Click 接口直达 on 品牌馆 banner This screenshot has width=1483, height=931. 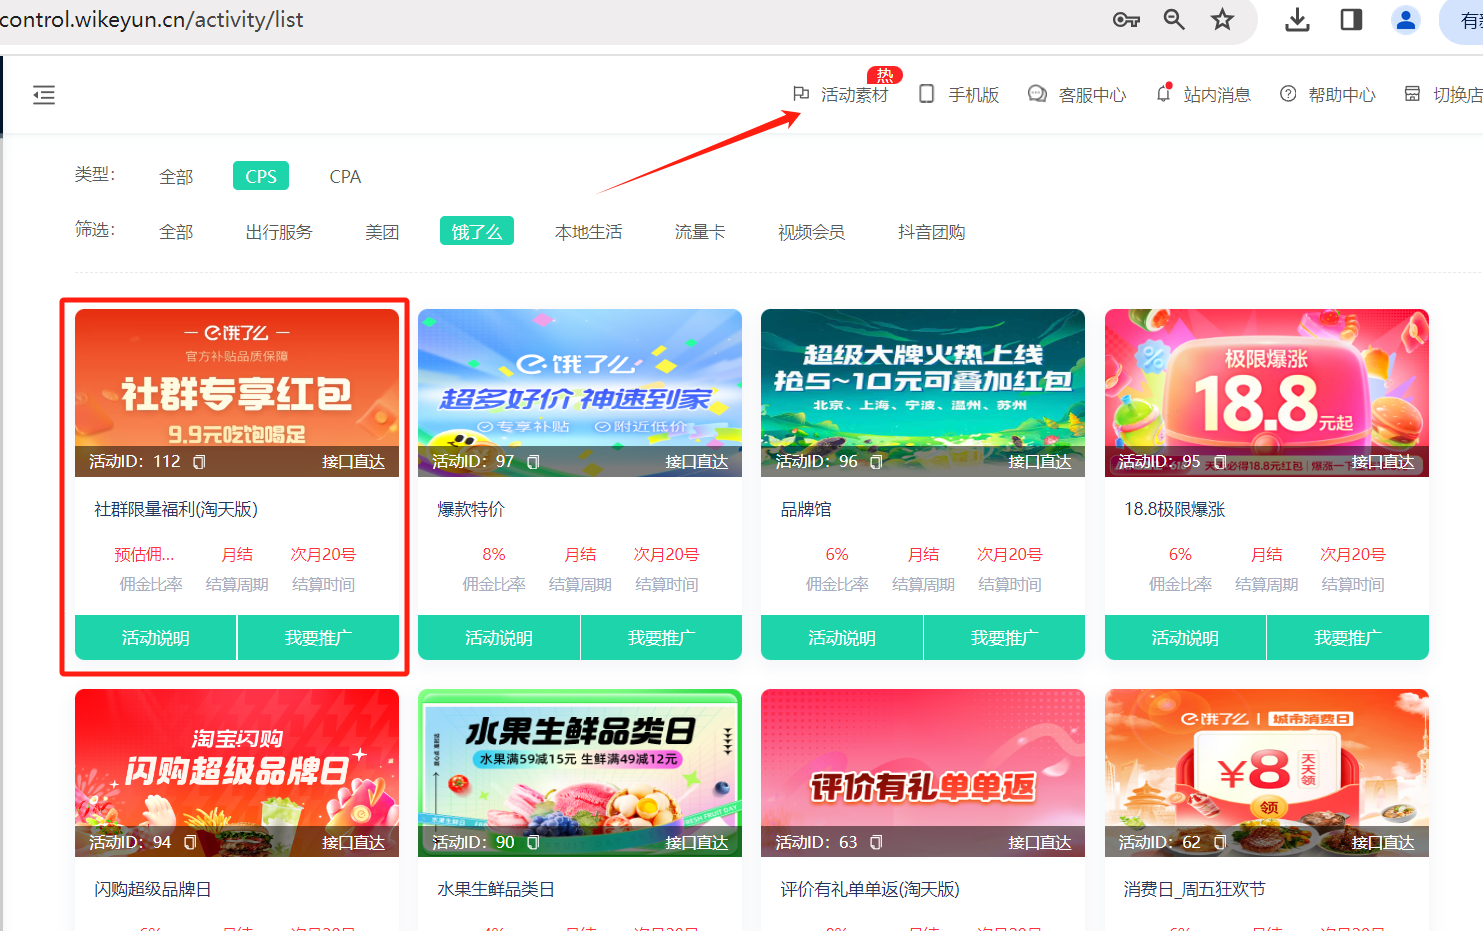[x=1039, y=462]
